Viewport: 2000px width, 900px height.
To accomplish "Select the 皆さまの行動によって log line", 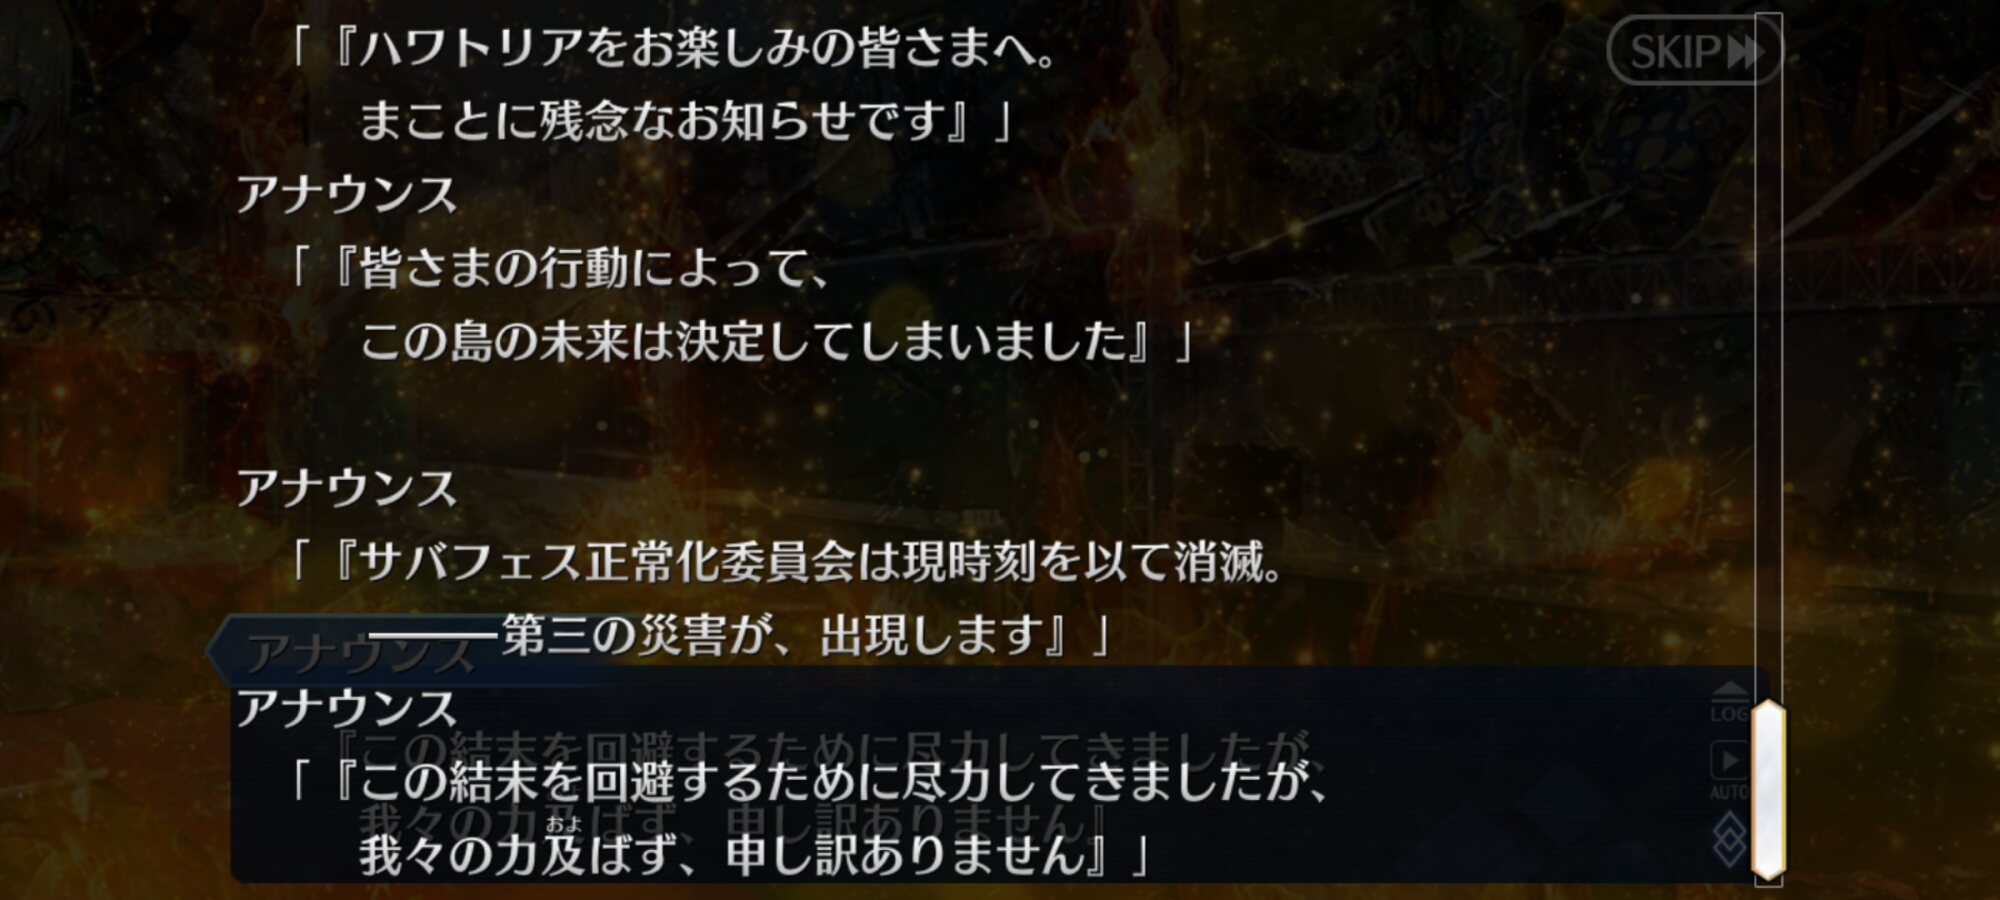I will [x=561, y=268].
